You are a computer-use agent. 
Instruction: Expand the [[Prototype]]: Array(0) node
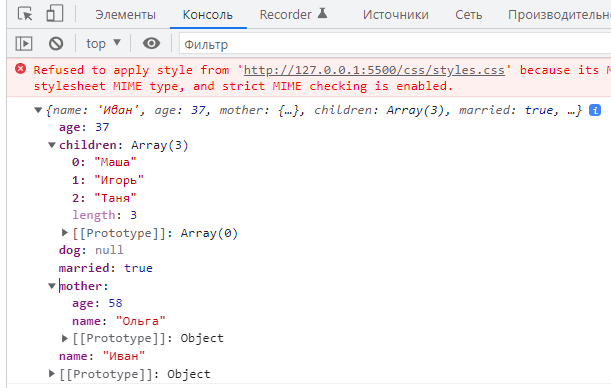pos(65,233)
